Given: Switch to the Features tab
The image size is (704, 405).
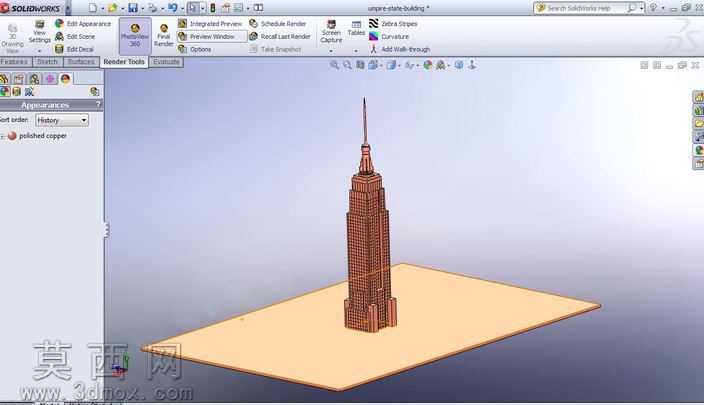Looking at the screenshot, I should (14, 62).
